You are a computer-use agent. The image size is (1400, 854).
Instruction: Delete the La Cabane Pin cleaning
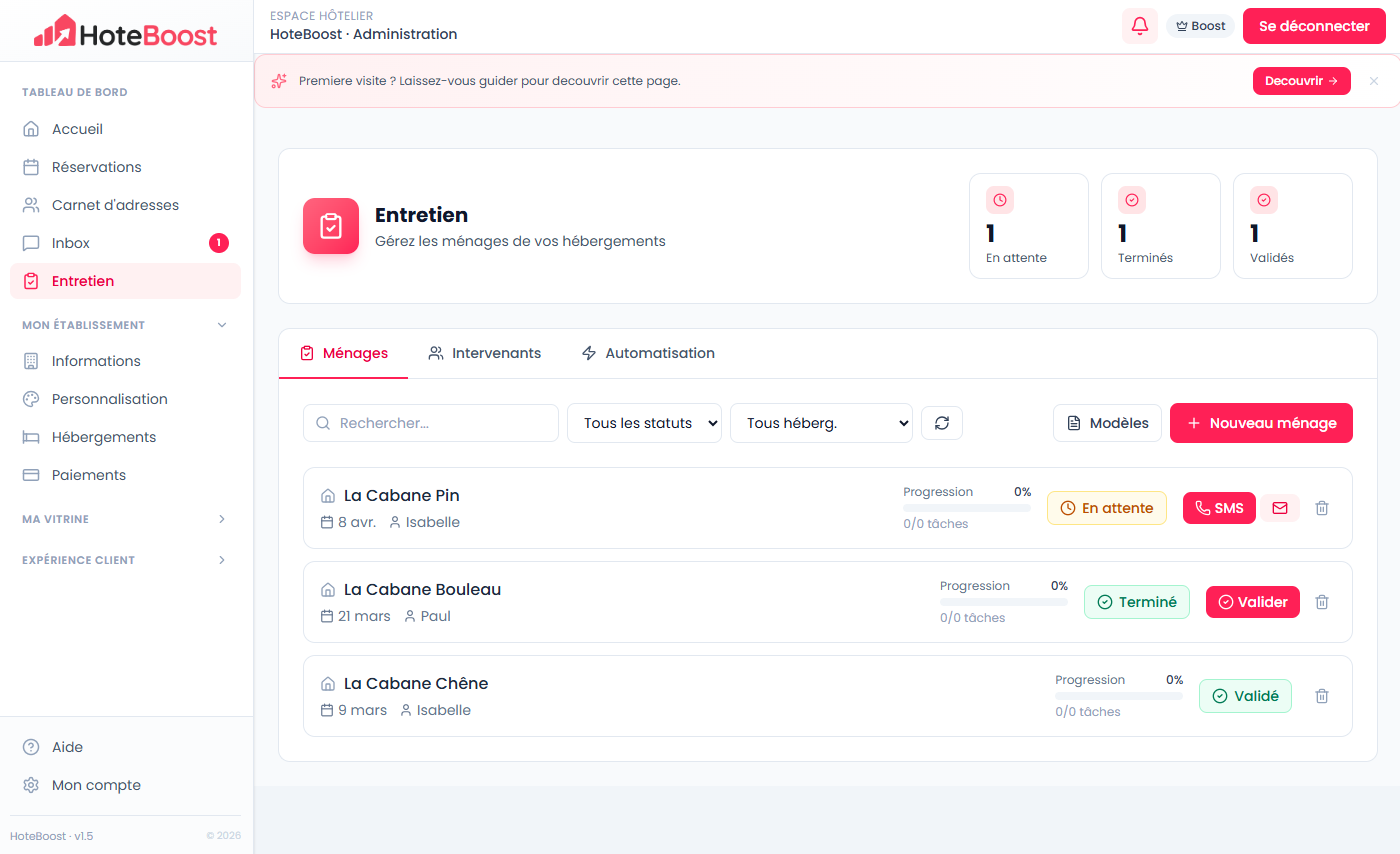[1321, 508]
